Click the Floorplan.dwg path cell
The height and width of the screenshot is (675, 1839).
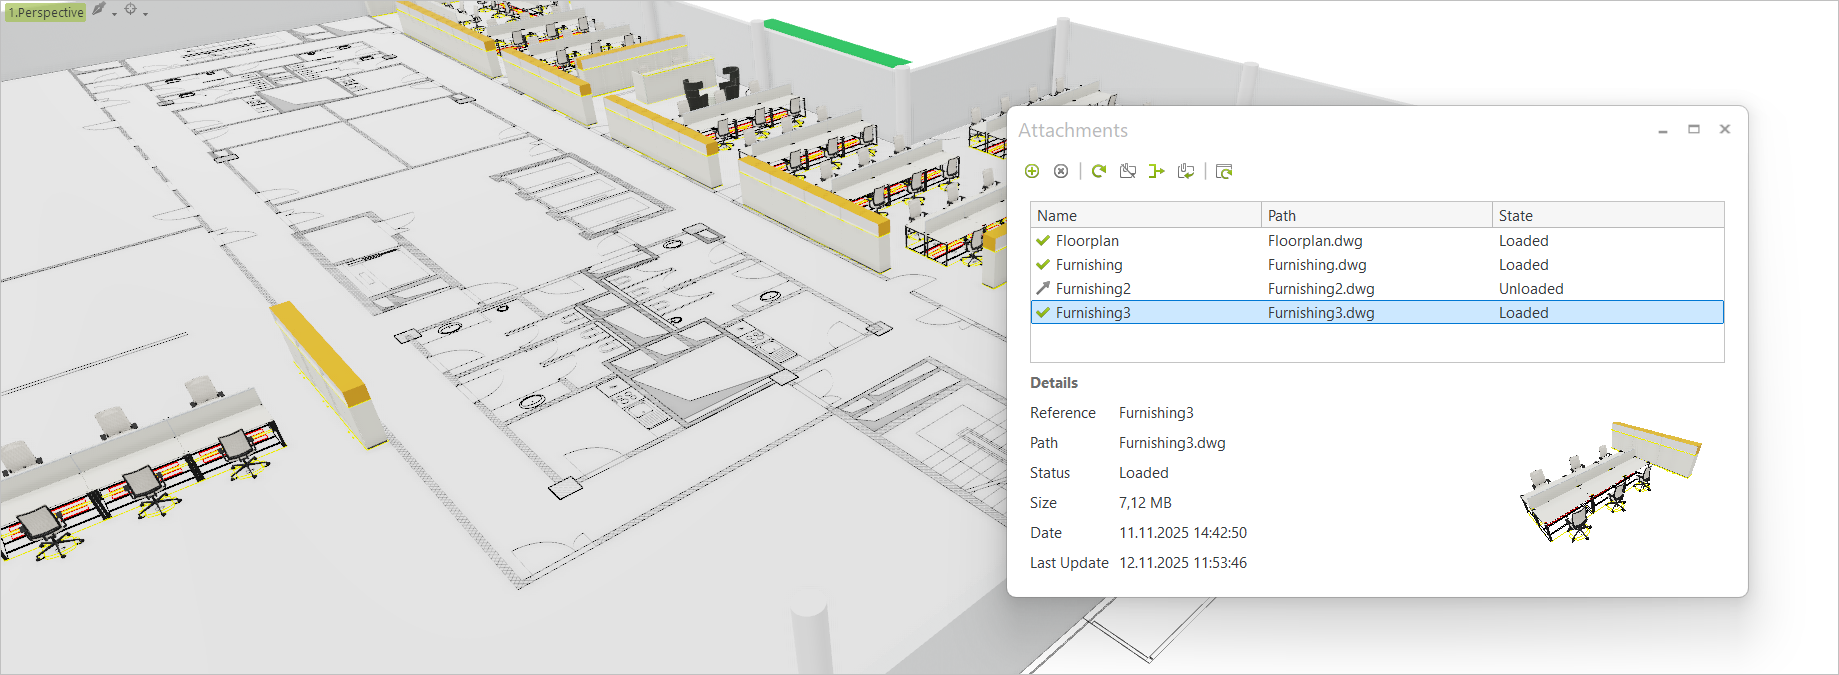1315,241
